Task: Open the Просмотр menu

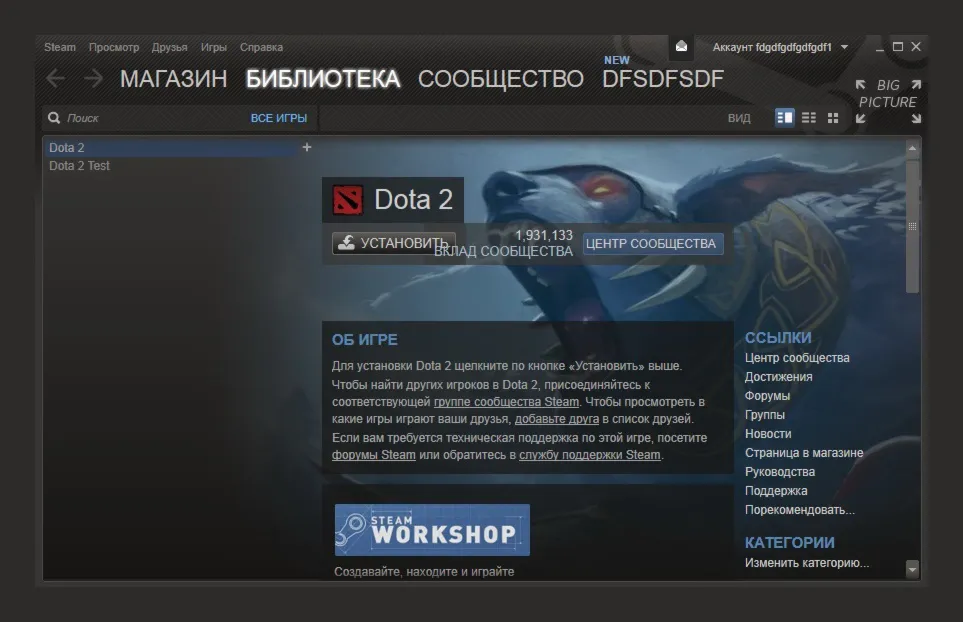Action: pyautogui.click(x=114, y=47)
